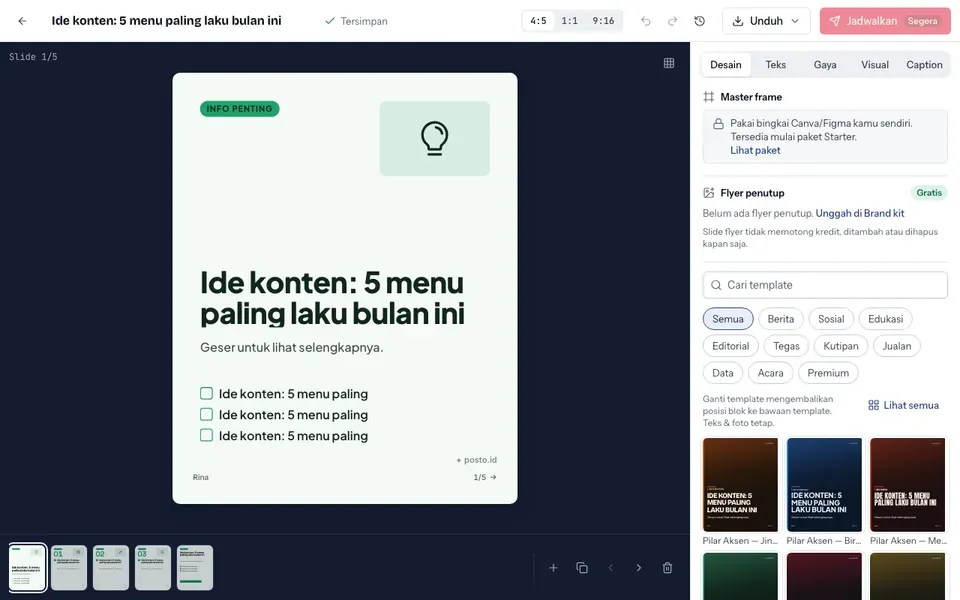This screenshot has width=960, height=600.
Task: Filter templates by Tegas
Action: (786, 346)
